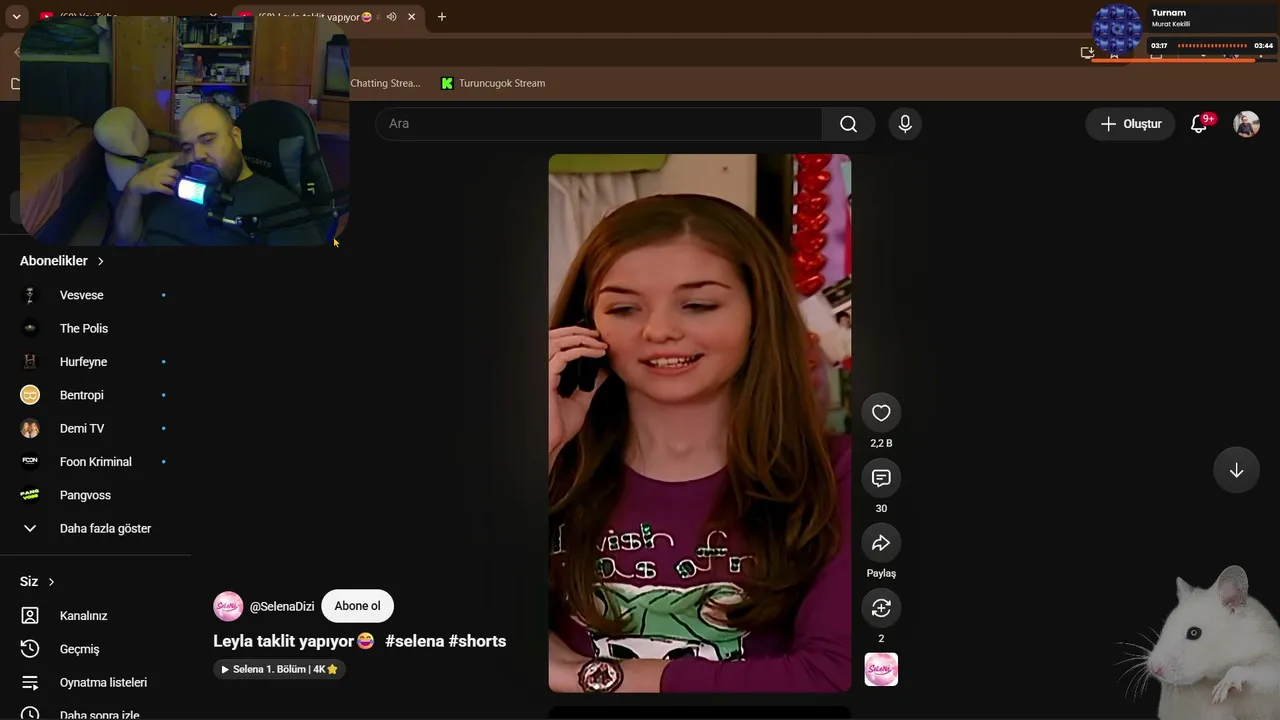Remix the Short with the remix icon
The height and width of the screenshot is (720, 1280).
881,608
